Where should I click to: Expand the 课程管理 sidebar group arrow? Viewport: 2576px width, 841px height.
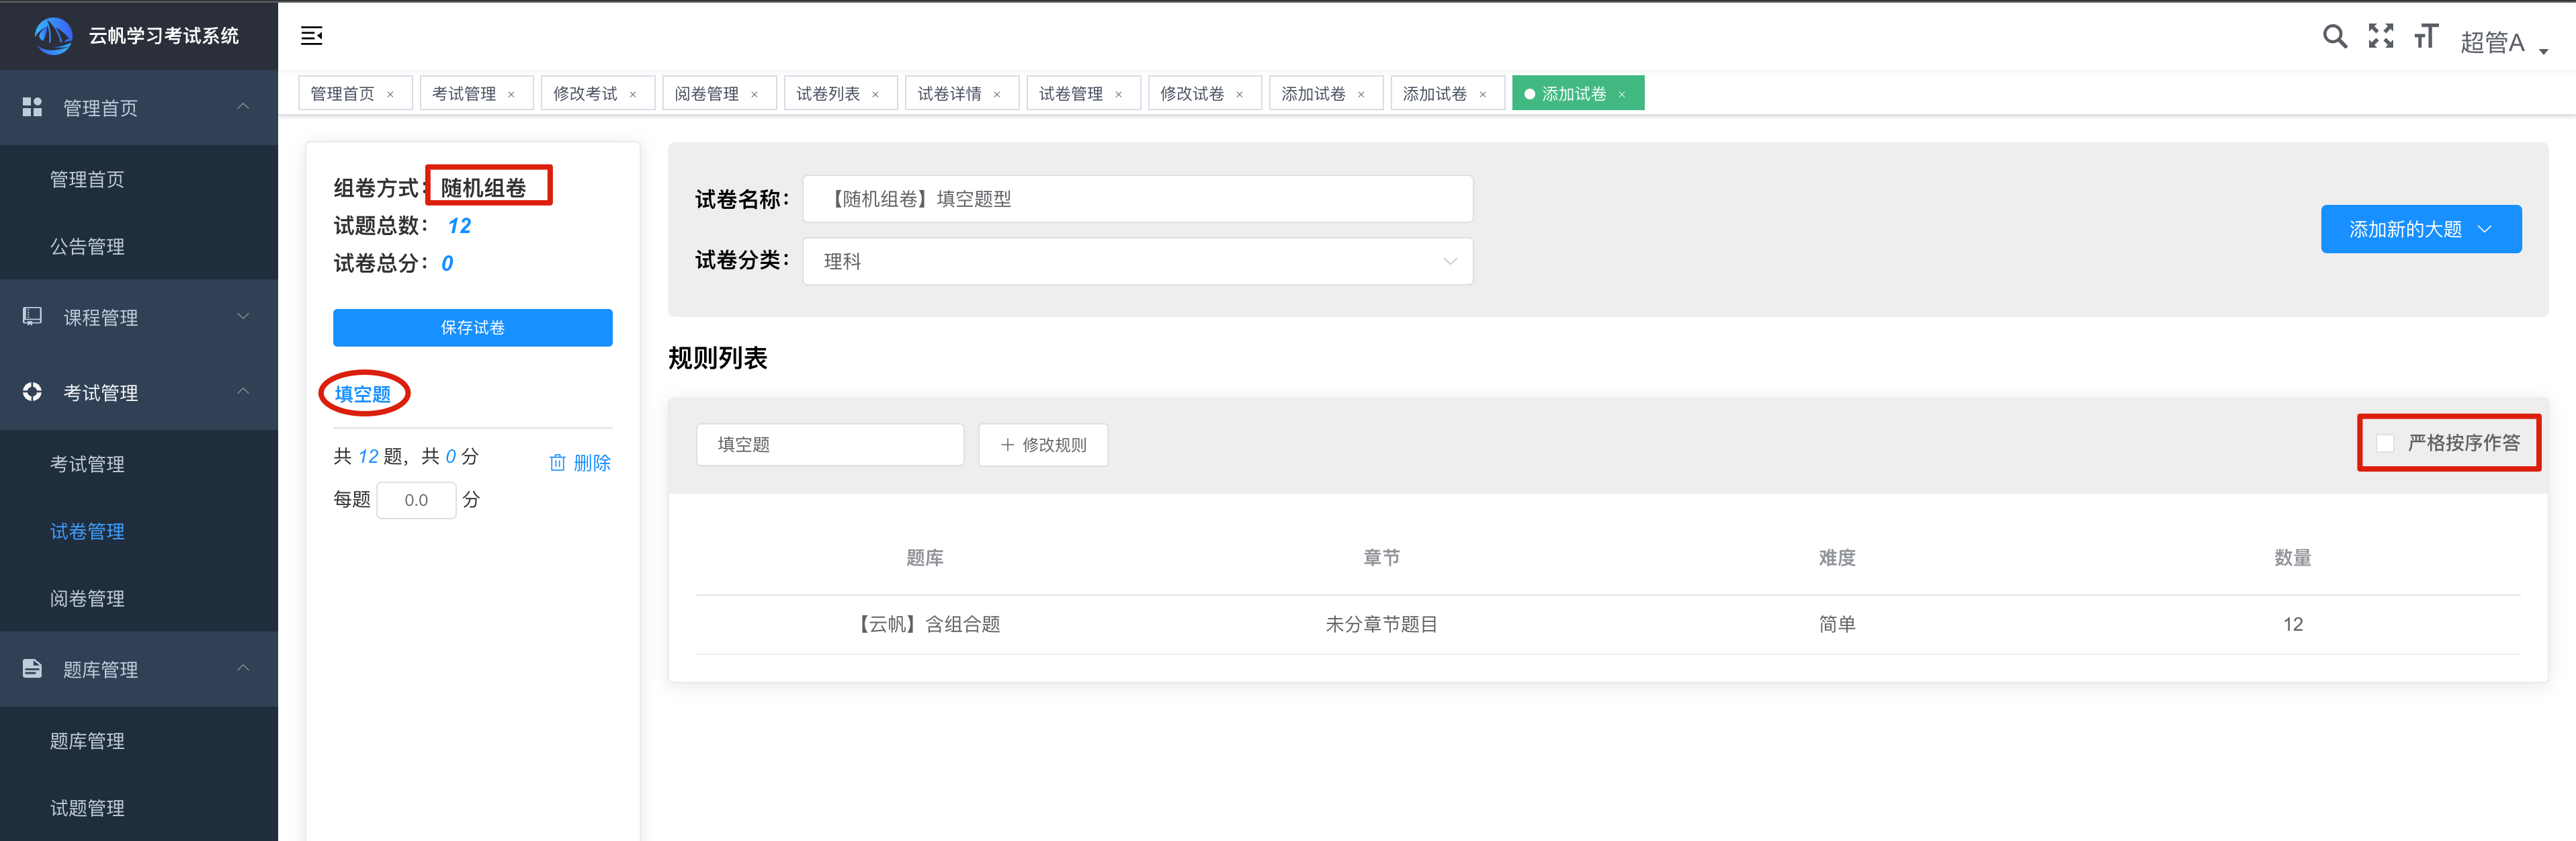tap(243, 316)
